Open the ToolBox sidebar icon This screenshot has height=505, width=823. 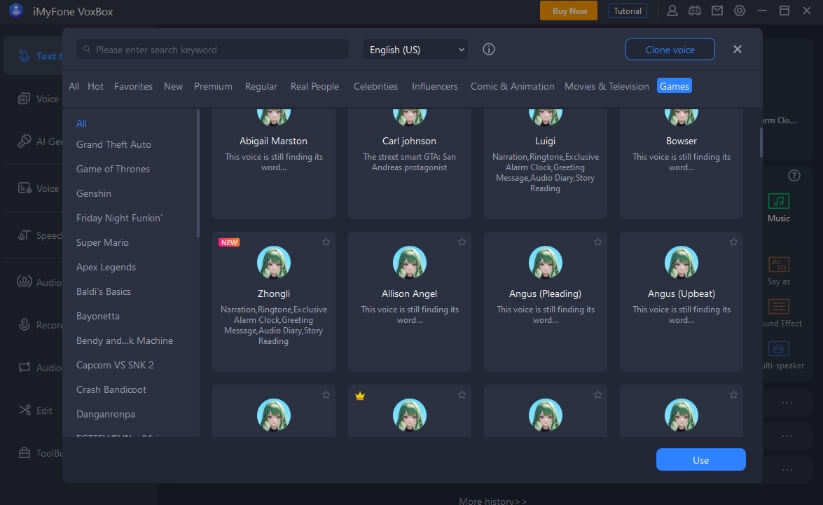click(24, 453)
